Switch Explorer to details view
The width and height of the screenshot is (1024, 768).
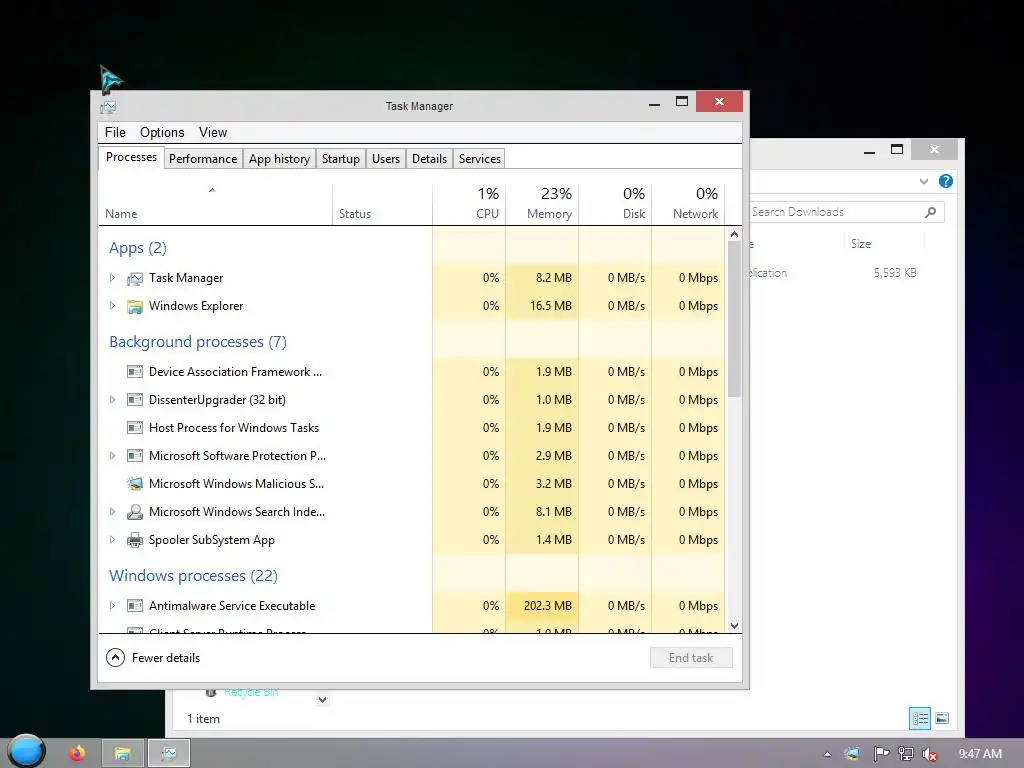coord(920,718)
